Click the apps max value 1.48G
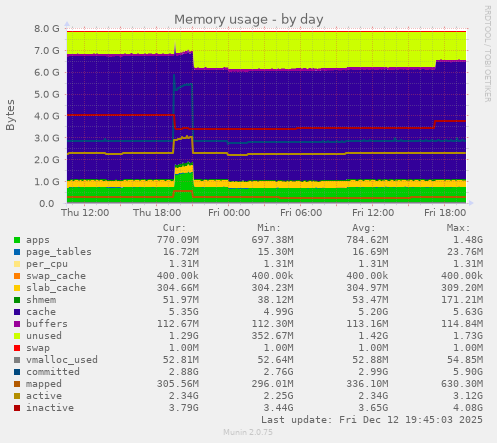The height and width of the screenshot is (443, 497). click(x=468, y=240)
